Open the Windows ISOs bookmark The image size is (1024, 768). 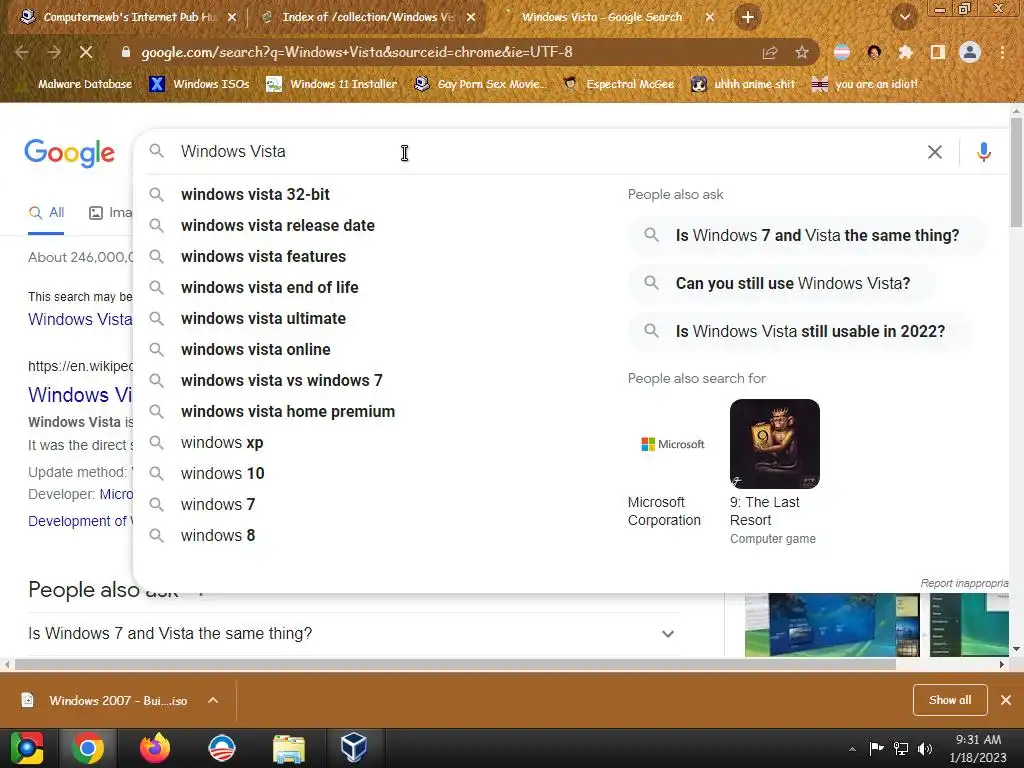tap(200, 84)
